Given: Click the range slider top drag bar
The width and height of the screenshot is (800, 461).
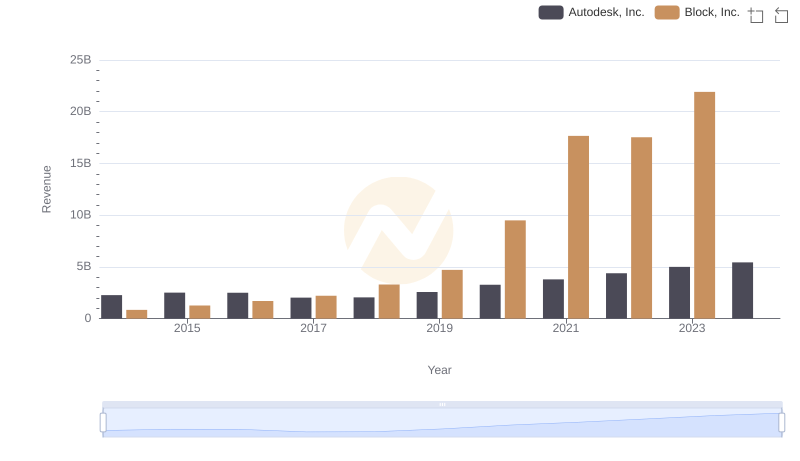Looking at the screenshot, I should tap(442, 404).
